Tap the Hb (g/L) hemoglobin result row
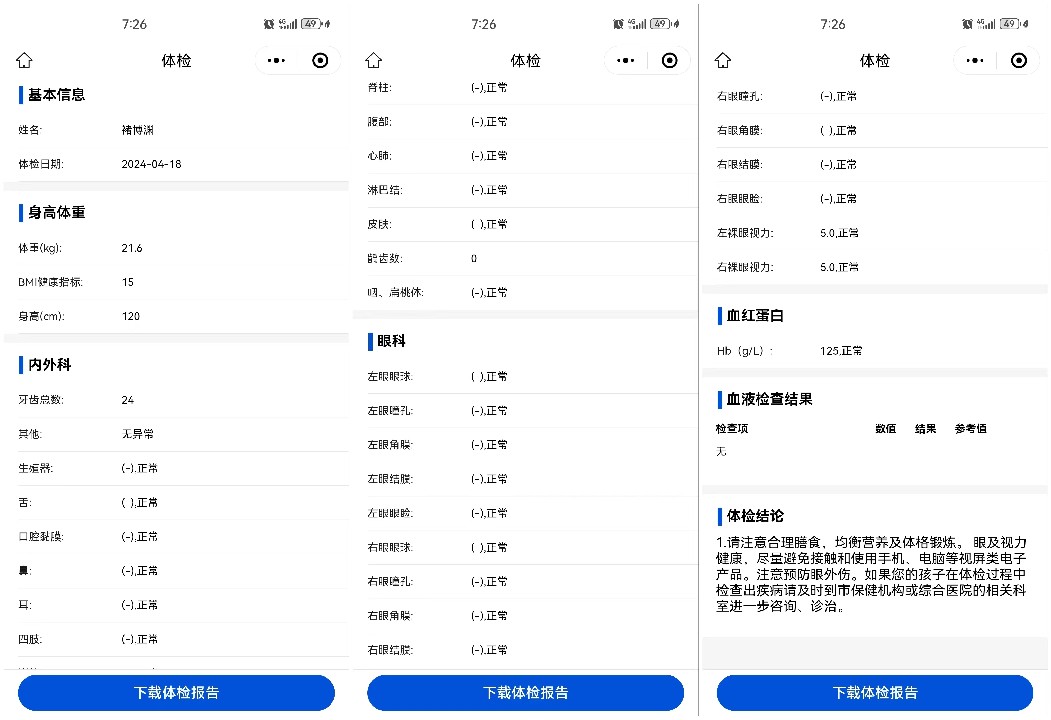This screenshot has height=720, width=1051. pos(875,351)
